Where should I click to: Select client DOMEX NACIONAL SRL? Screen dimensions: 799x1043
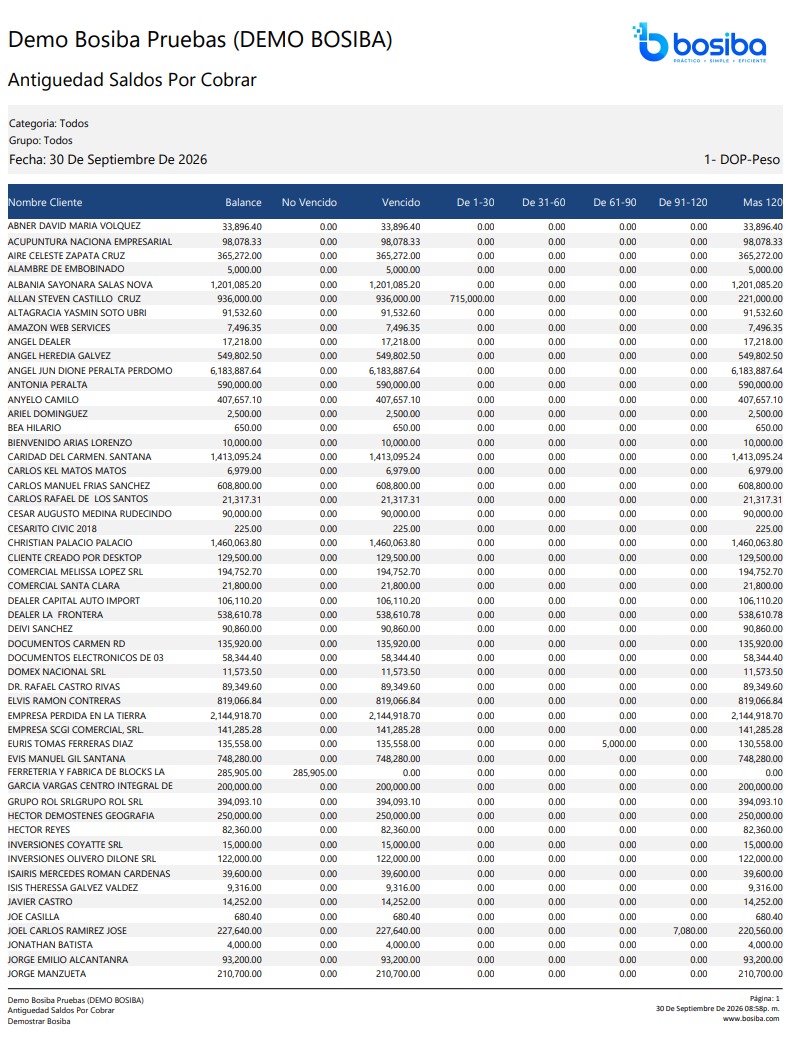tap(57, 672)
